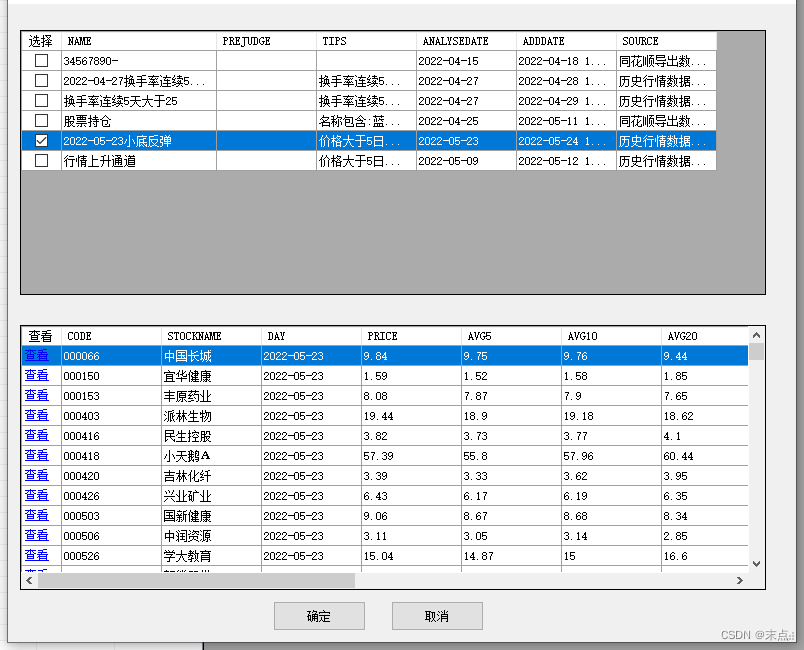Select stock name cell 国新健康
Screen dimensions: 804x650
(211, 516)
